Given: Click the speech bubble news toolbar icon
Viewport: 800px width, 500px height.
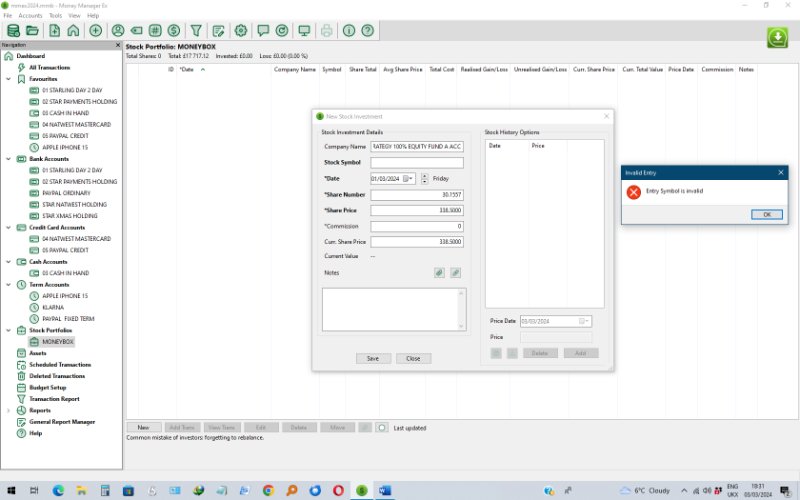Looking at the screenshot, I should 263,31.
